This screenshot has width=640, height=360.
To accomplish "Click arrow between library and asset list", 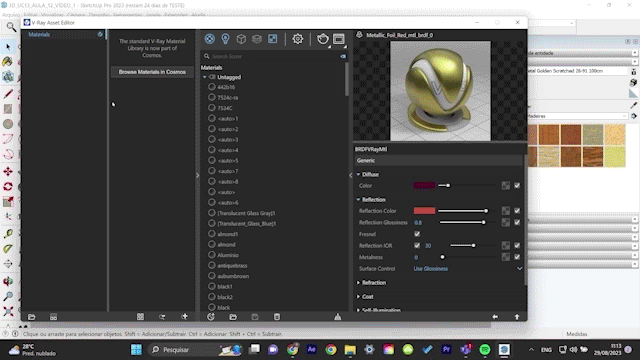I will coord(198,175).
